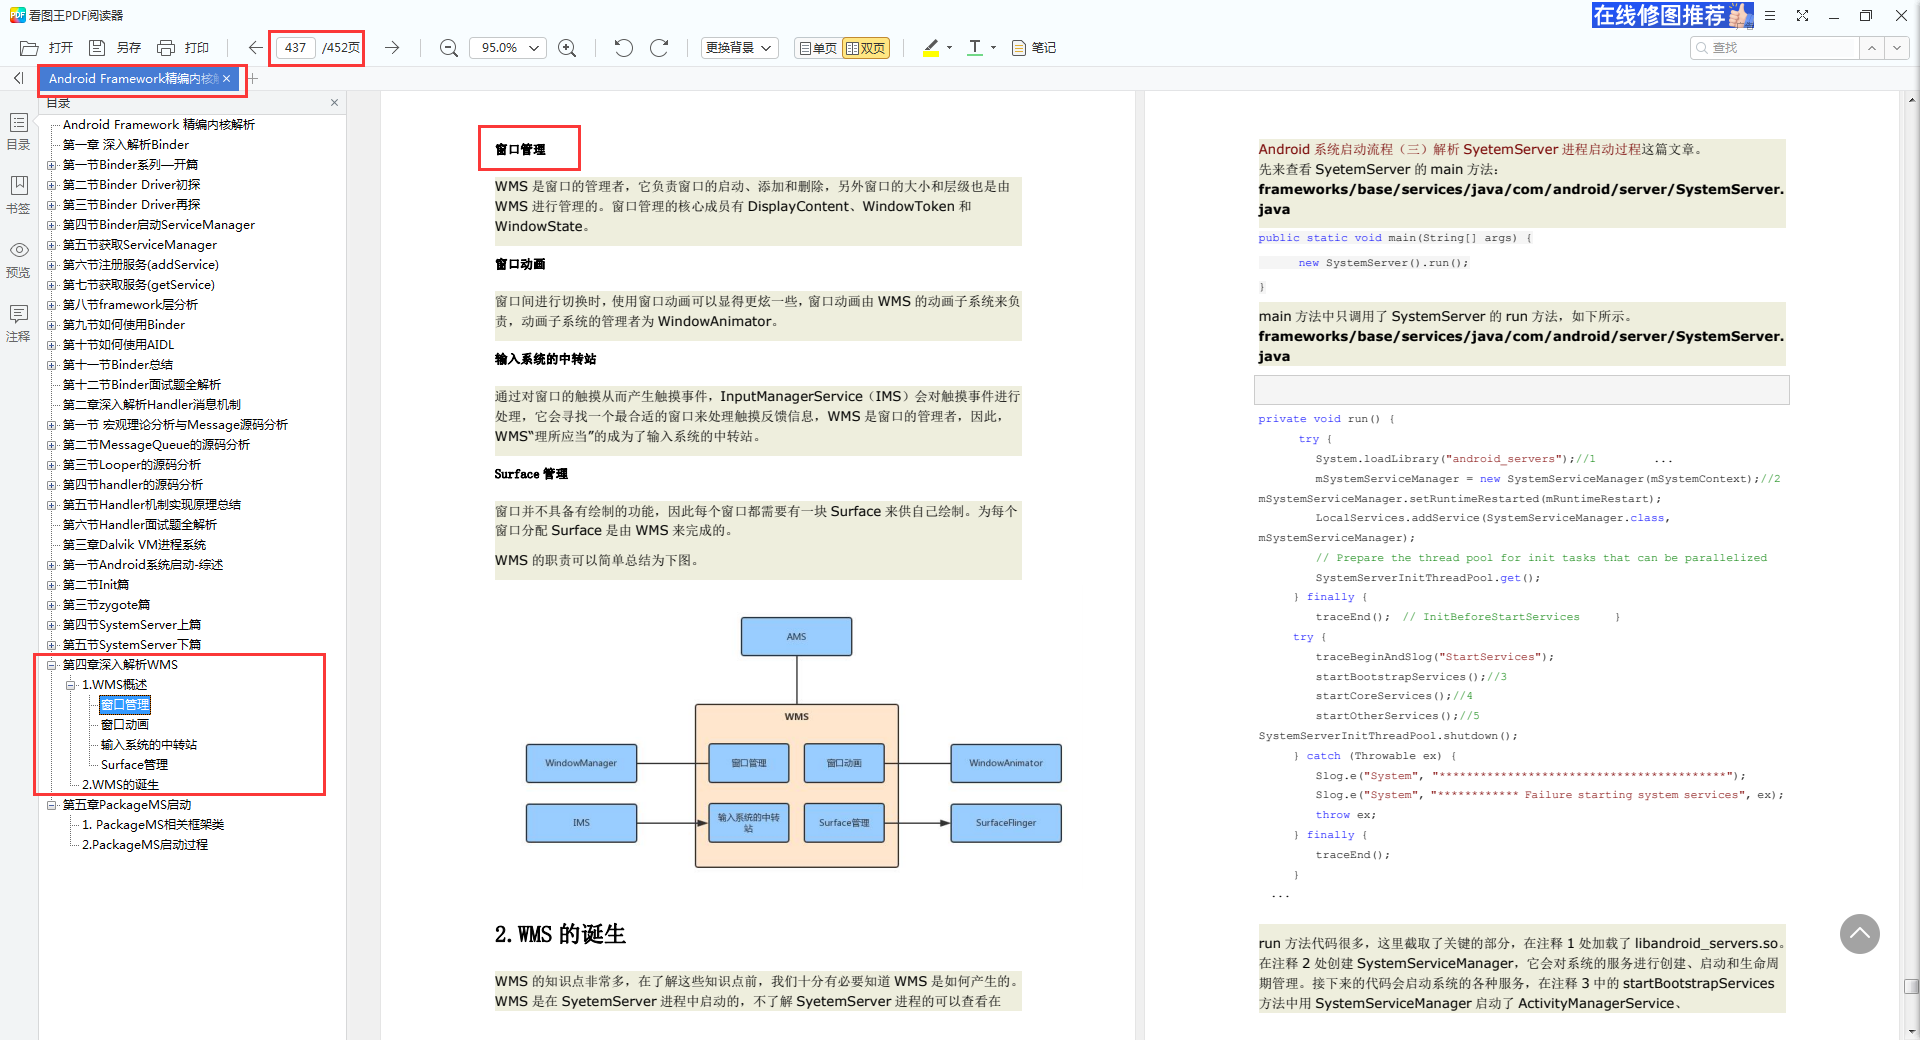Jump to 第五节SystemServer下篇 in outline
The width and height of the screenshot is (1920, 1040).
132,645
